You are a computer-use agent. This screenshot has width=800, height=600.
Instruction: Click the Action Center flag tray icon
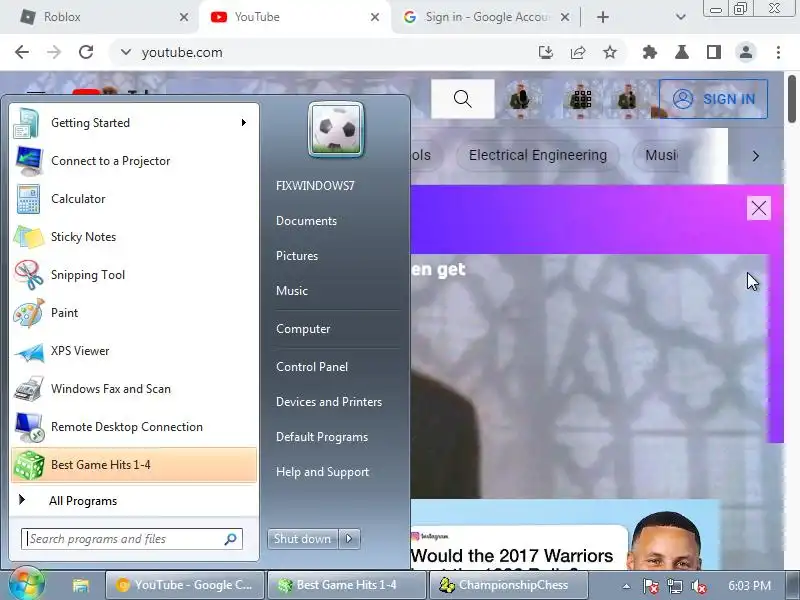pyautogui.click(x=651, y=586)
